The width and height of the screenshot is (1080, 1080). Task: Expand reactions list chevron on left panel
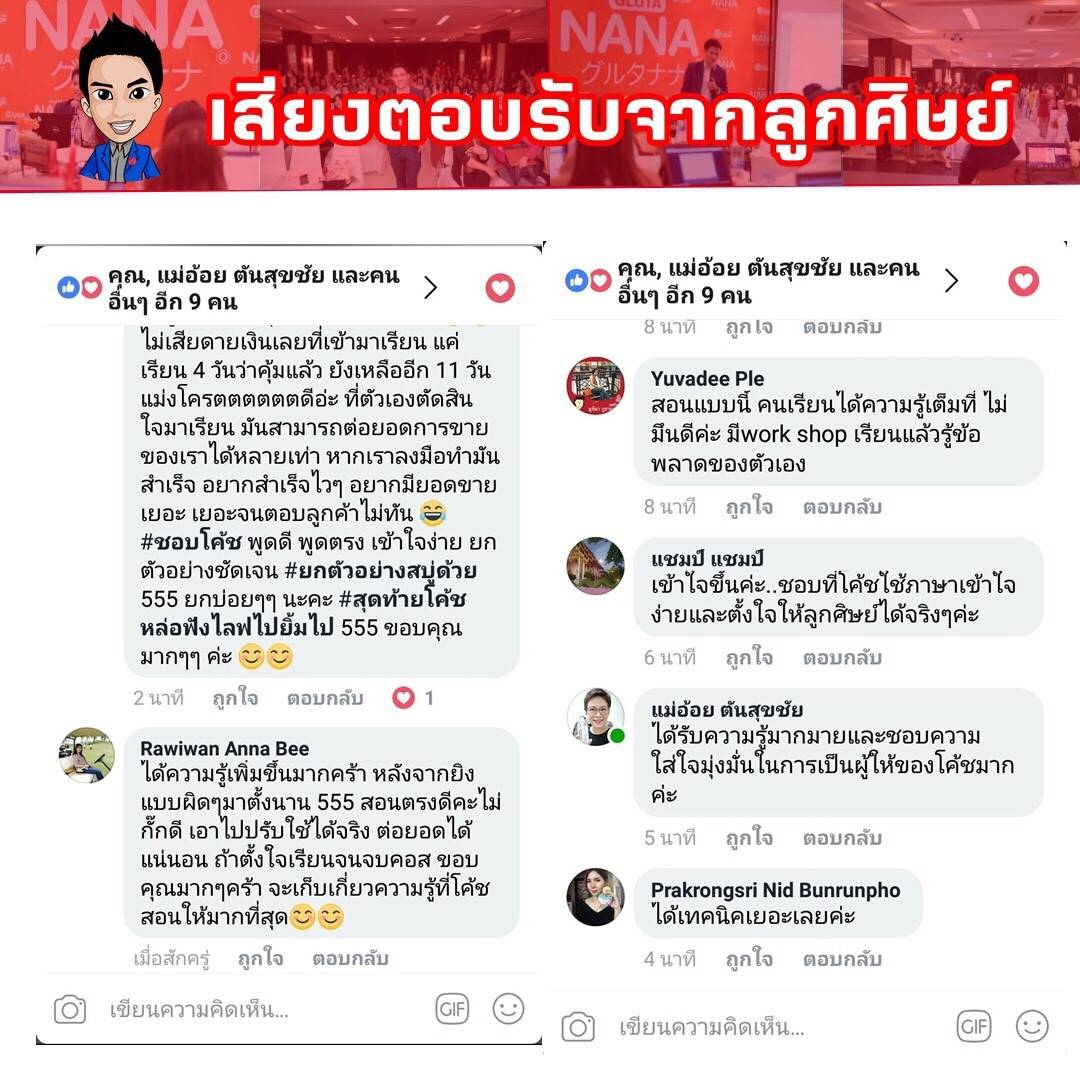pos(430,287)
